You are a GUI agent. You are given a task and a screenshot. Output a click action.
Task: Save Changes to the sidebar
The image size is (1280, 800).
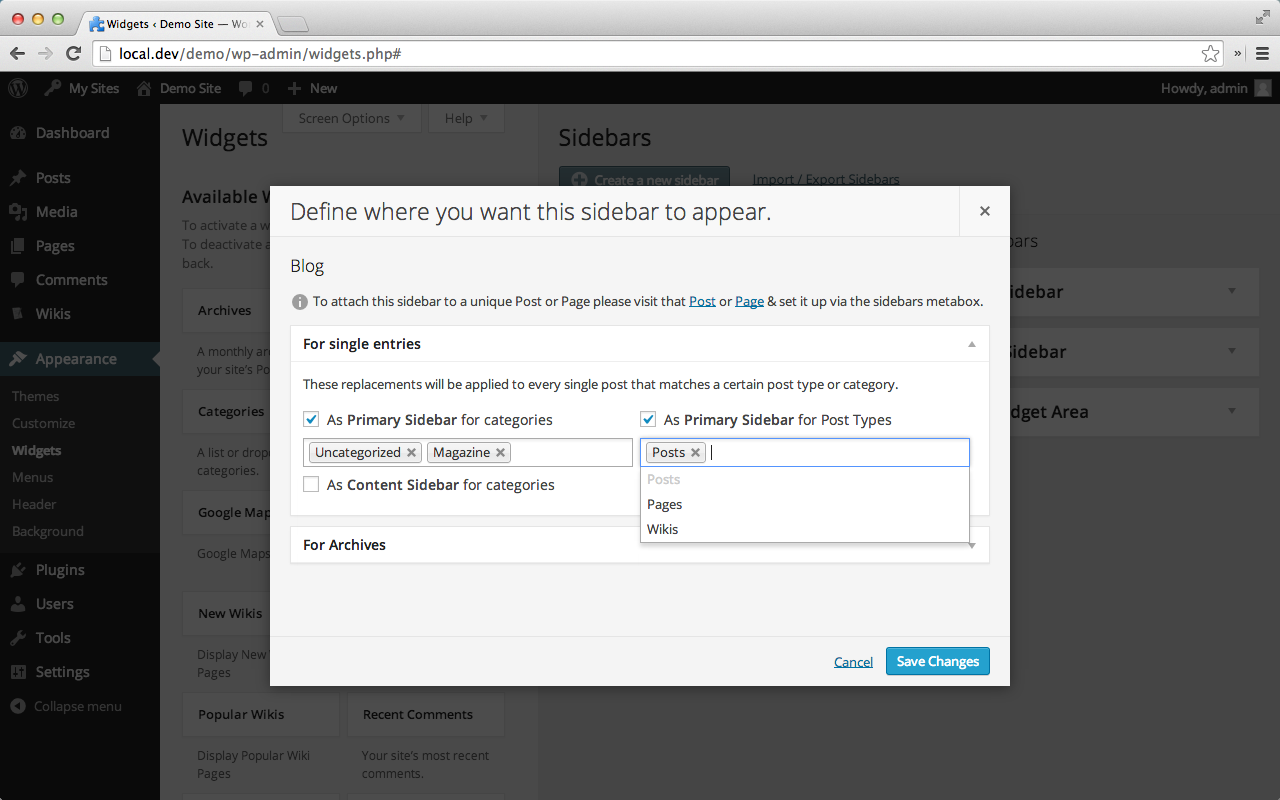(938, 661)
